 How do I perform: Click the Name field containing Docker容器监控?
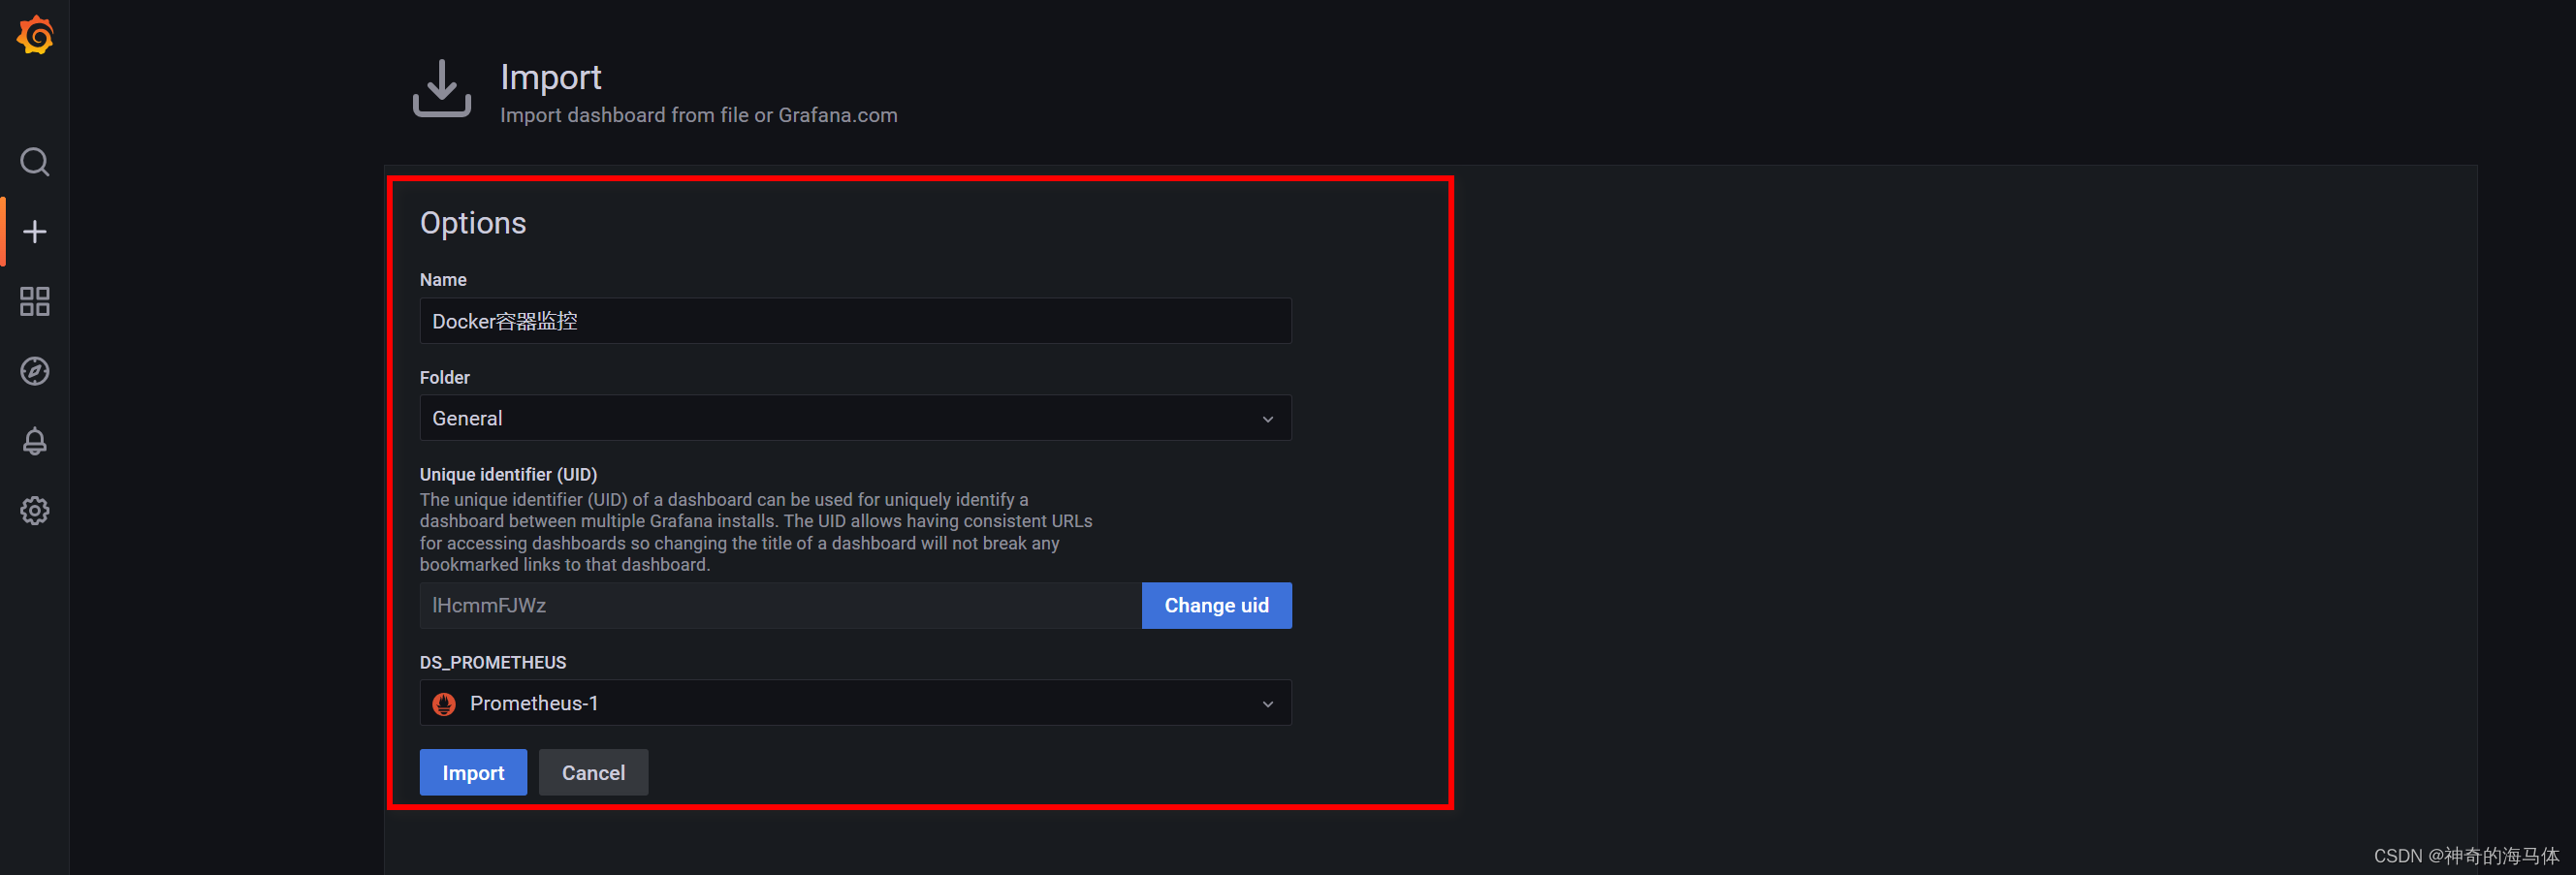click(855, 321)
